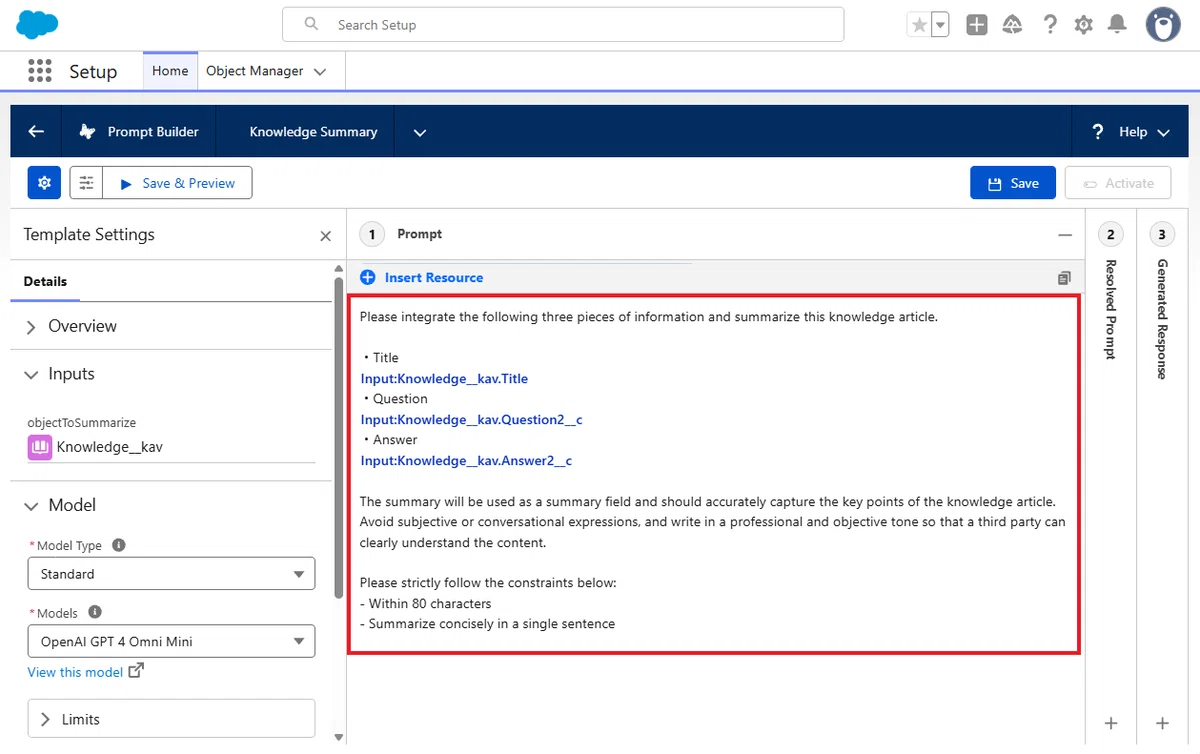1200x754 pixels.
Task: Click the Favorites star icon
Action: point(919,25)
